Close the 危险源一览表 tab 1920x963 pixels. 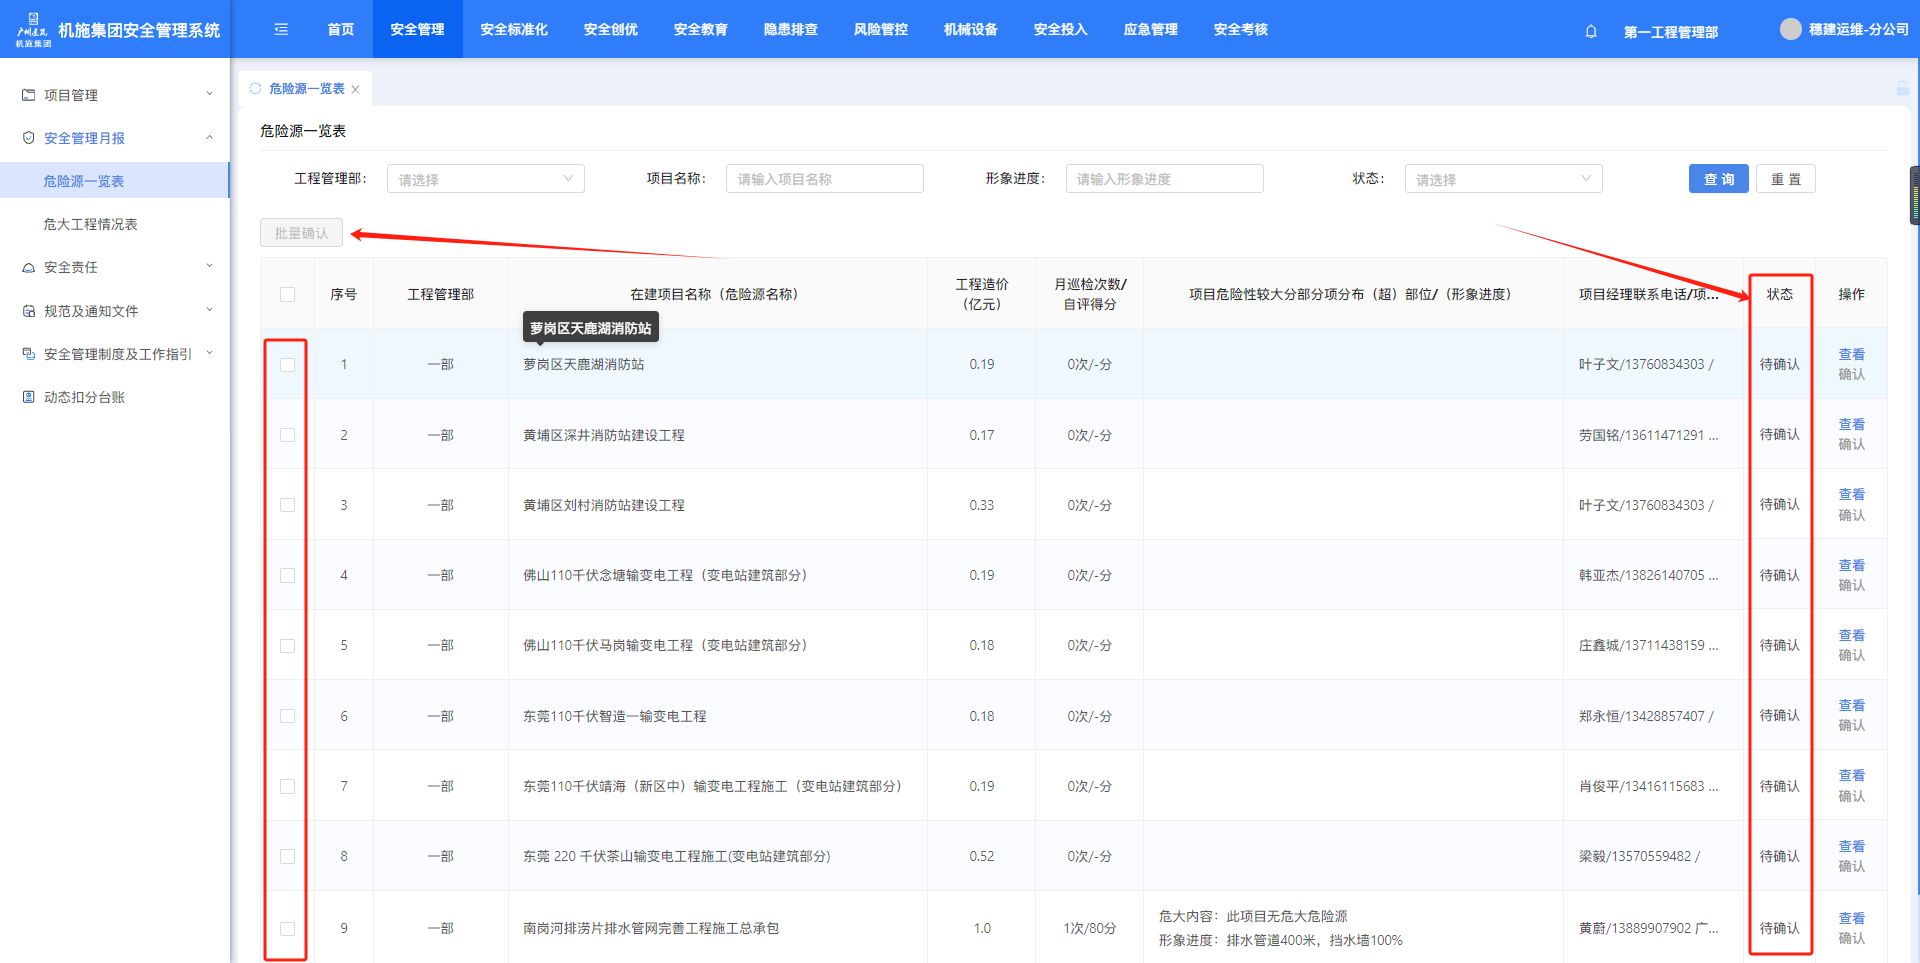(355, 89)
